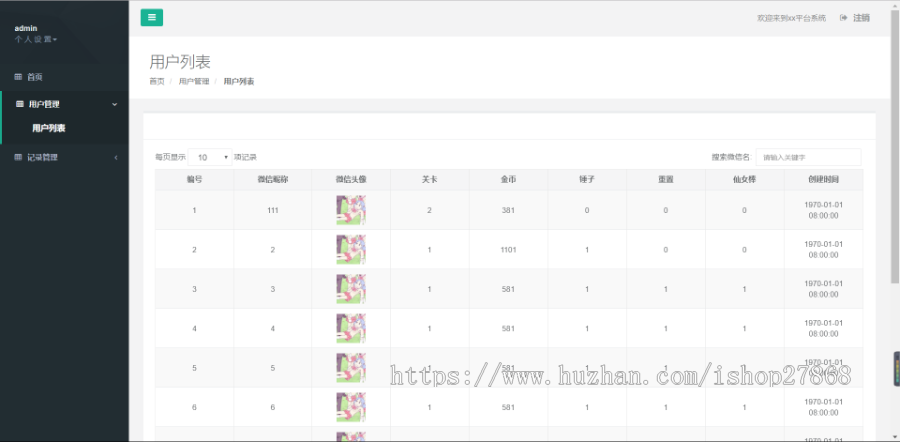This screenshot has width=900, height=442.
Task: Click the creation time in row 1
Action: click(824, 211)
